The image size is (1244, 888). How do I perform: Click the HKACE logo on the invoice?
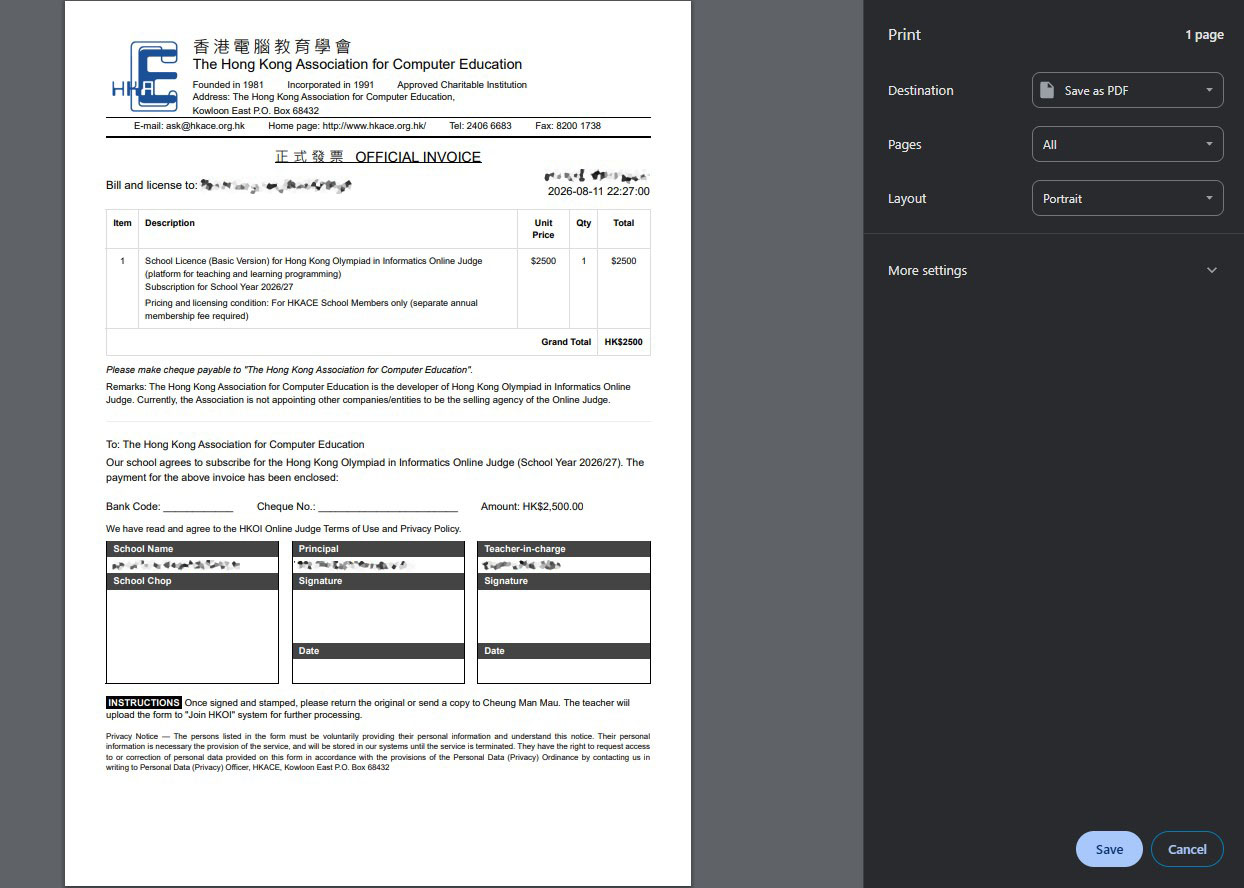145,76
